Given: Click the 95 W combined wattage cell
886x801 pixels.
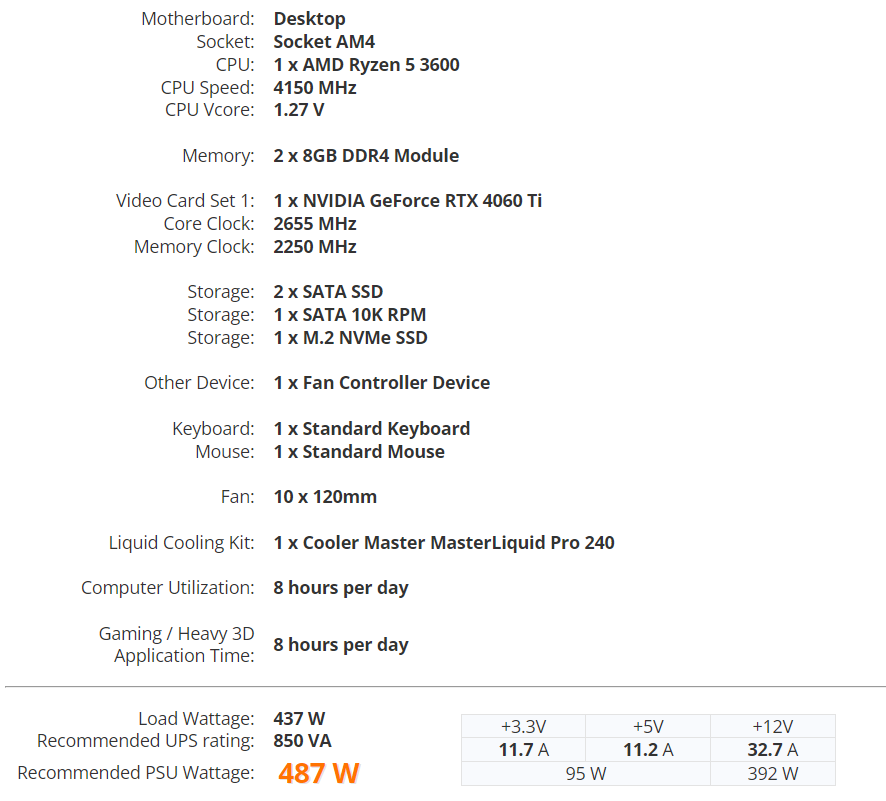Looking at the screenshot, I should click(x=585, y=773).
